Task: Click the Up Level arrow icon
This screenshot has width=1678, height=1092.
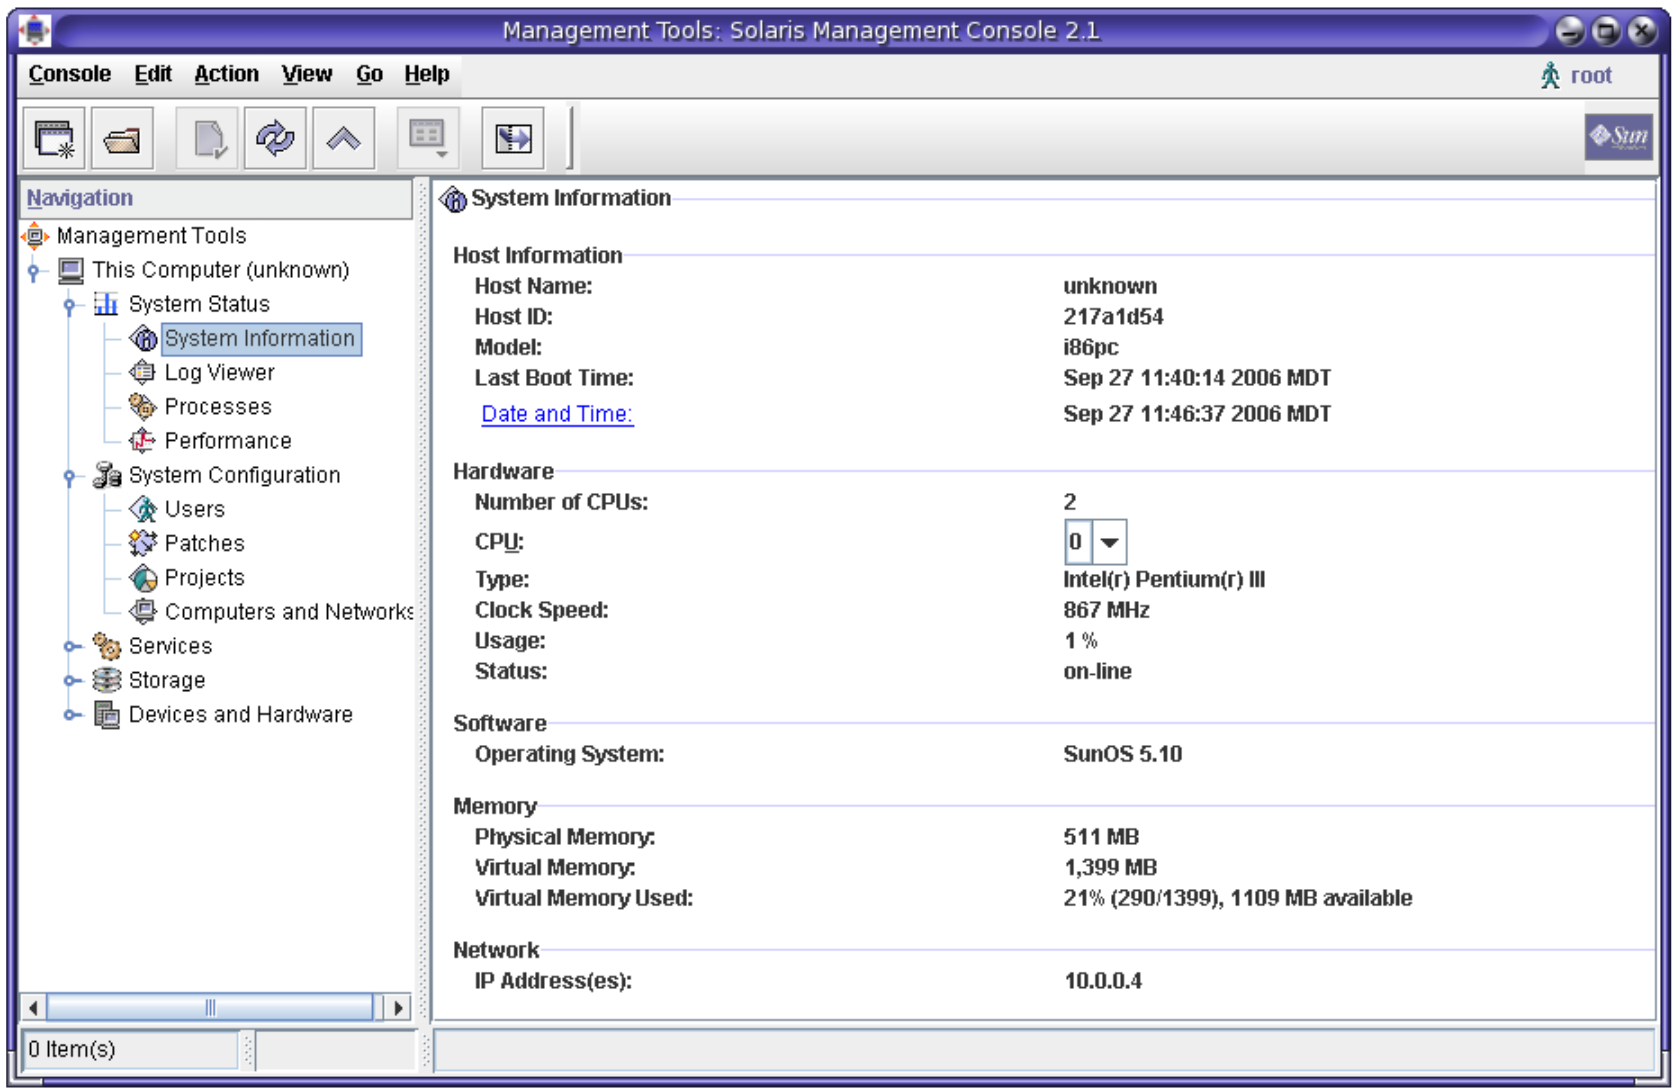Action: click(343, 139)
